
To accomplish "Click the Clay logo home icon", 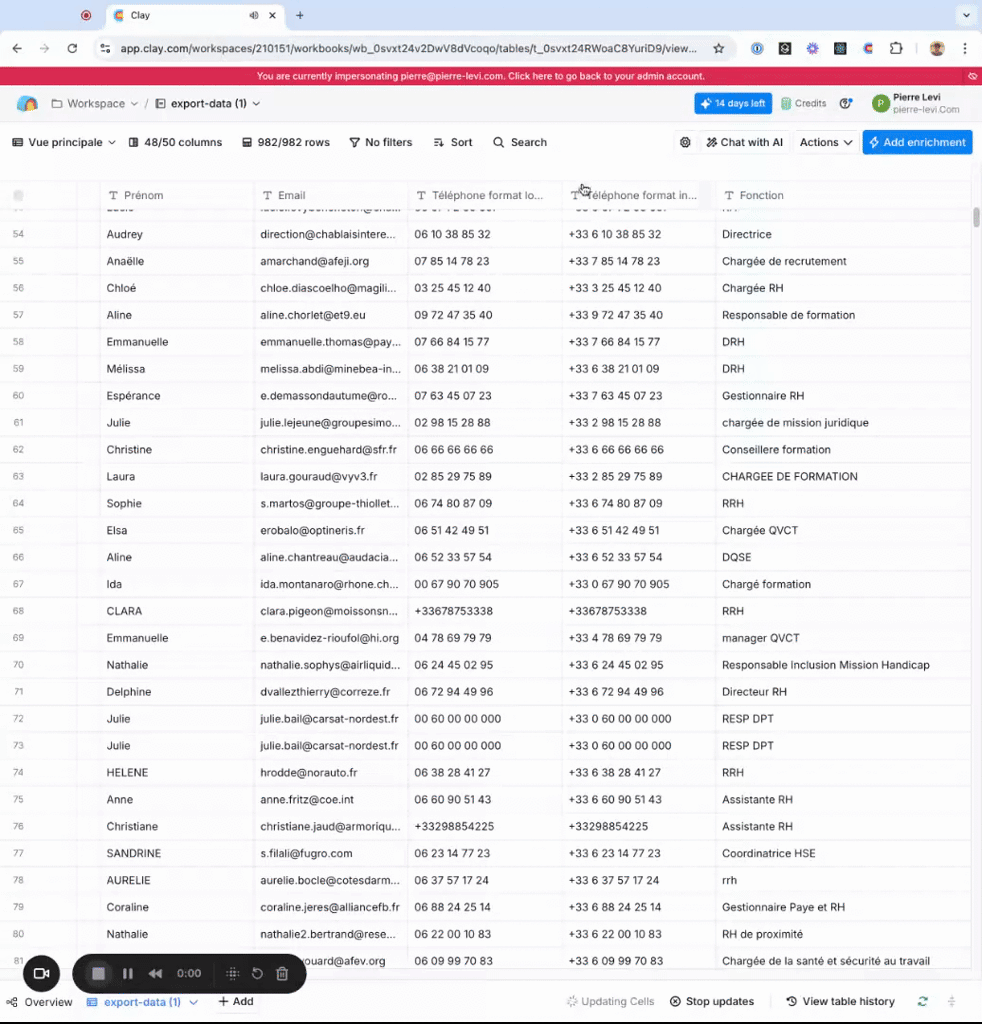I will (27, 104).
